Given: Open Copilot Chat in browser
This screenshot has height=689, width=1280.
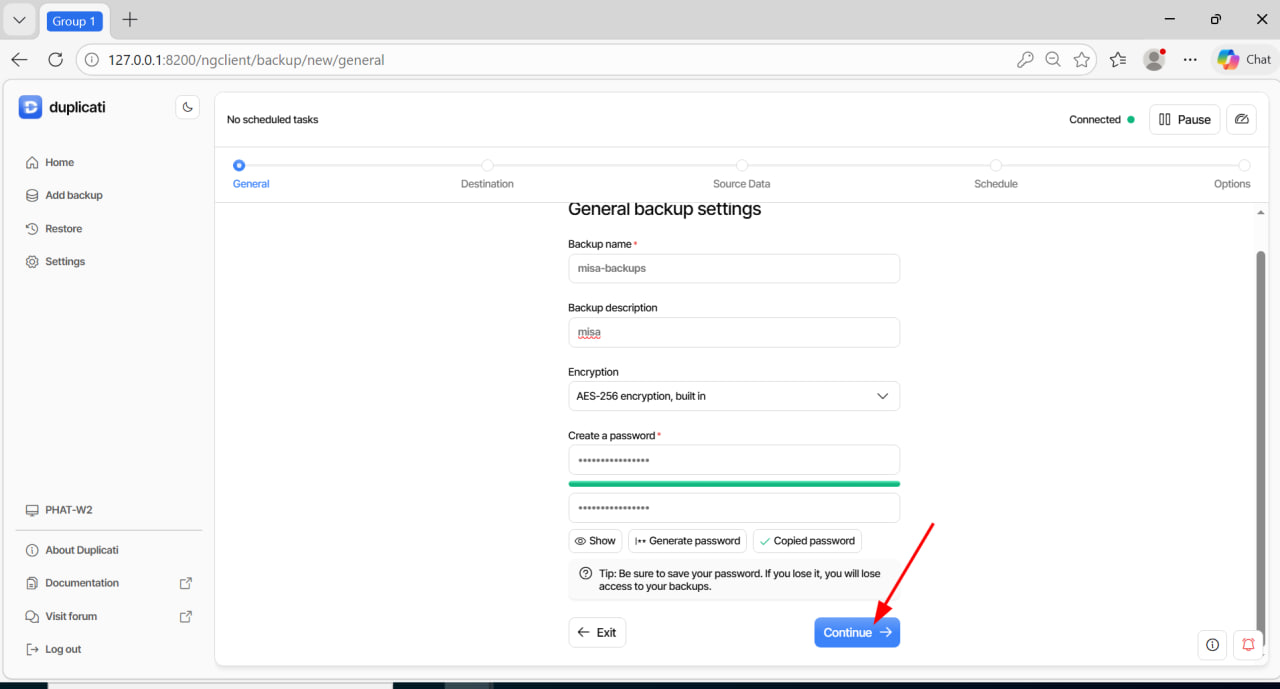Looking at the screenshot, I should [x=1244, y=60].
